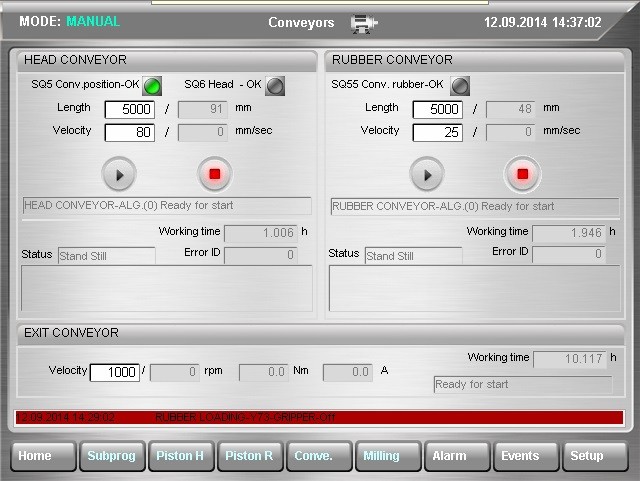Click Exit Conveyor current A value
Image resolution: width=640 pixels, height=481 pixels.
pos(348,372)
